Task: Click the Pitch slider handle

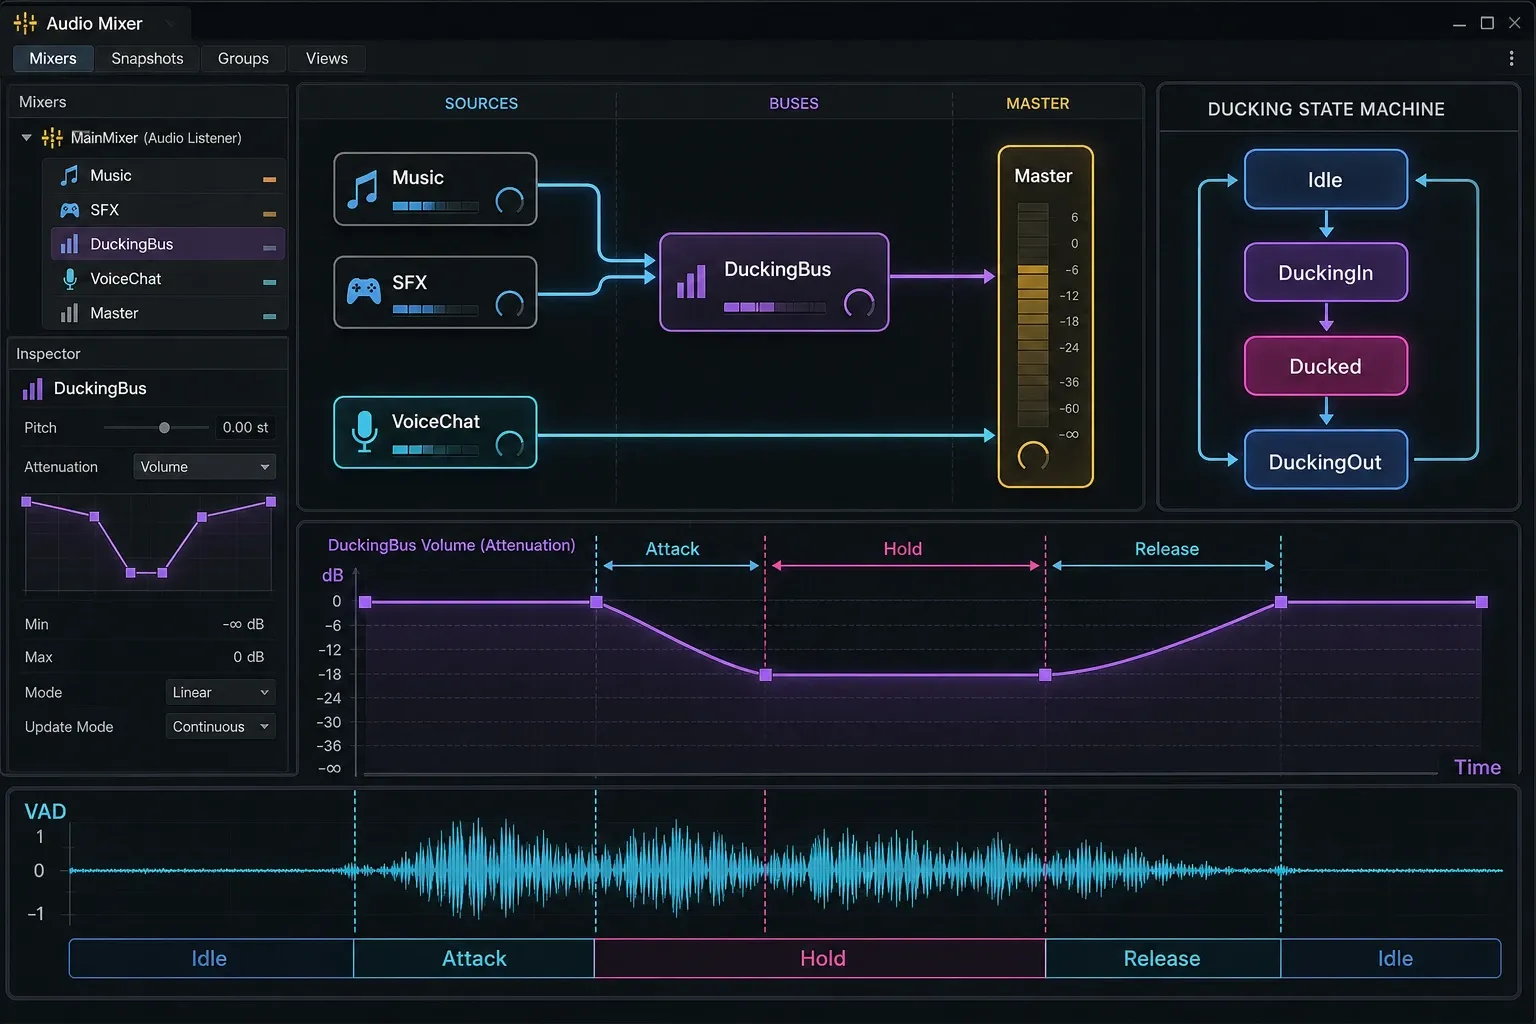Action: click(164, 428)
